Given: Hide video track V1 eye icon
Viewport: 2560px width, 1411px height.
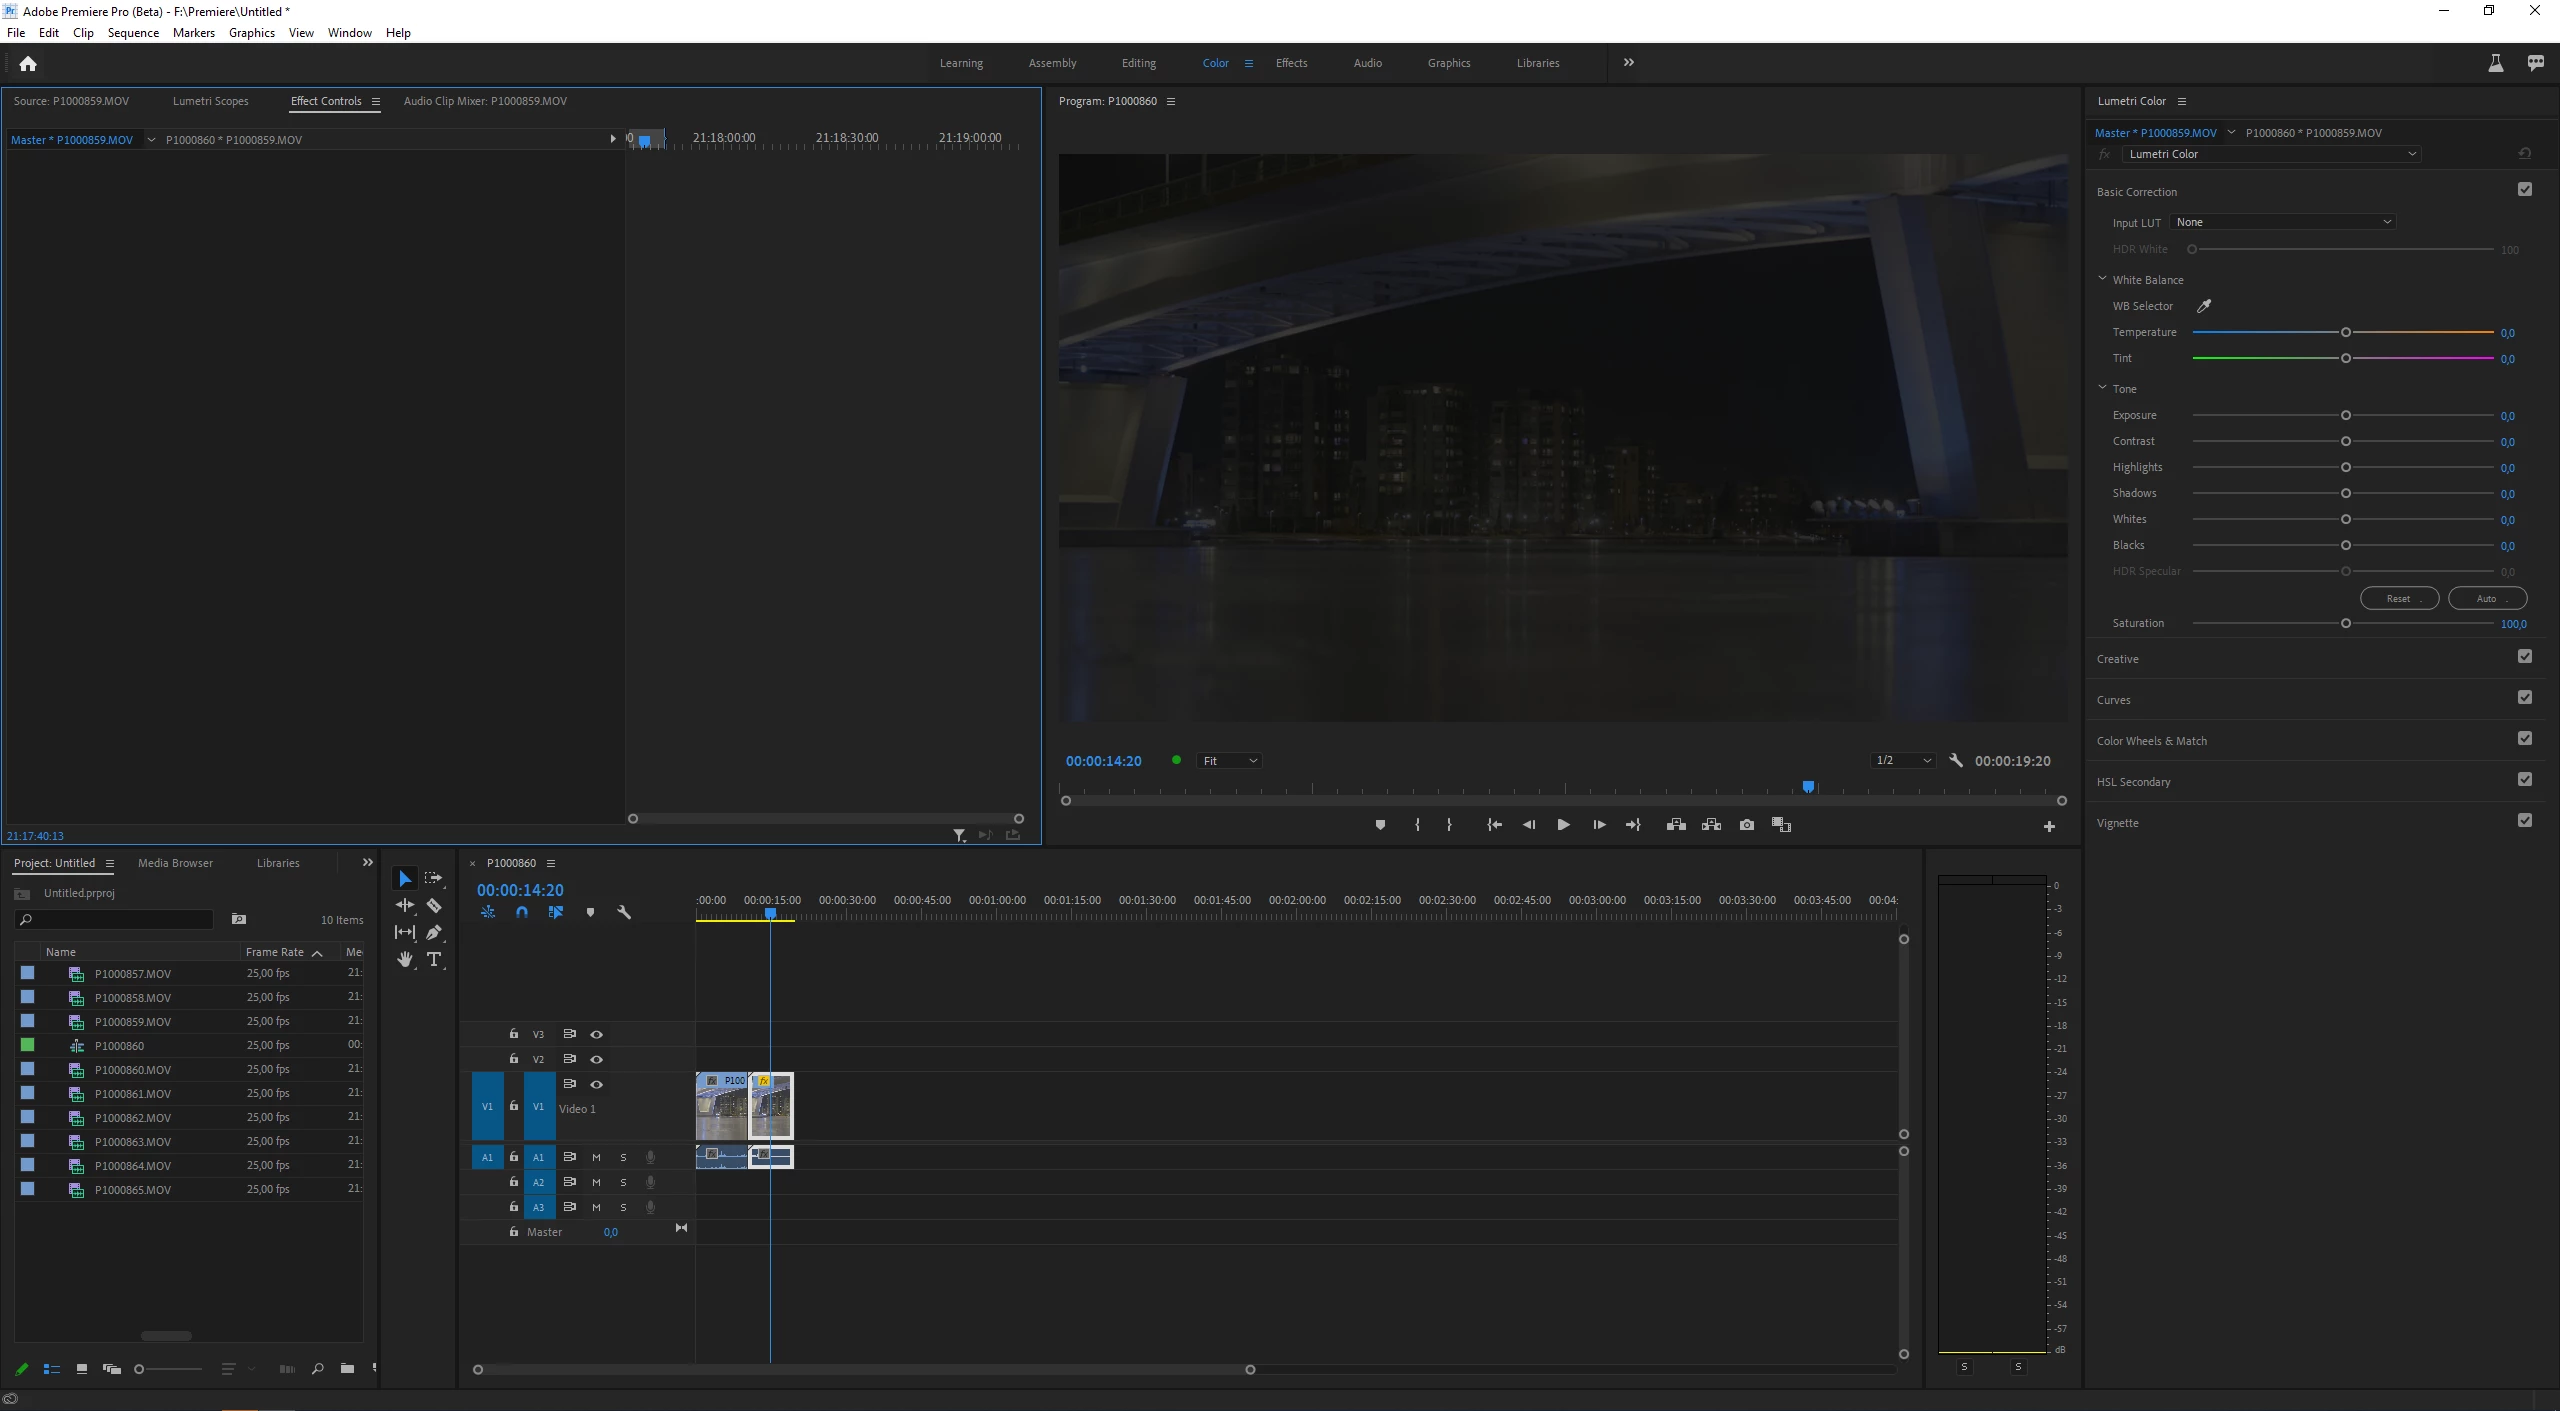Looking at the screenshot, I should (597, 1085).
